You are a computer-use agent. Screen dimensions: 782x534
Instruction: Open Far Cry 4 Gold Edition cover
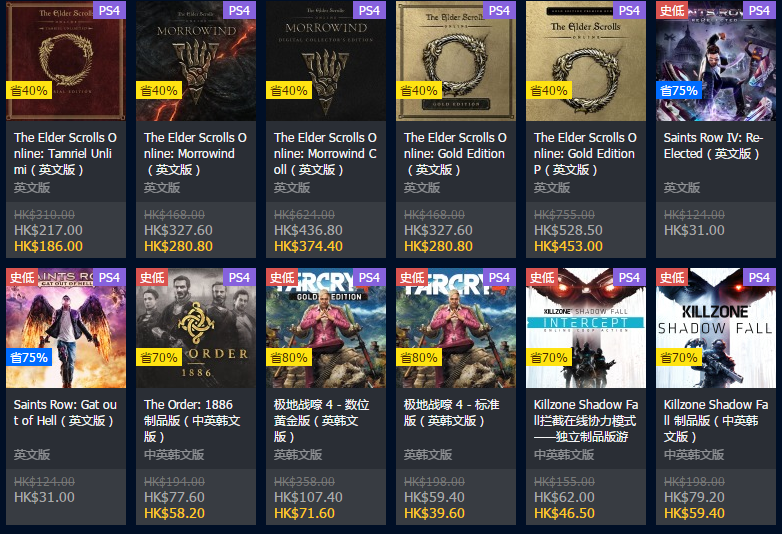pyautogui.click(x=326, y=328)
